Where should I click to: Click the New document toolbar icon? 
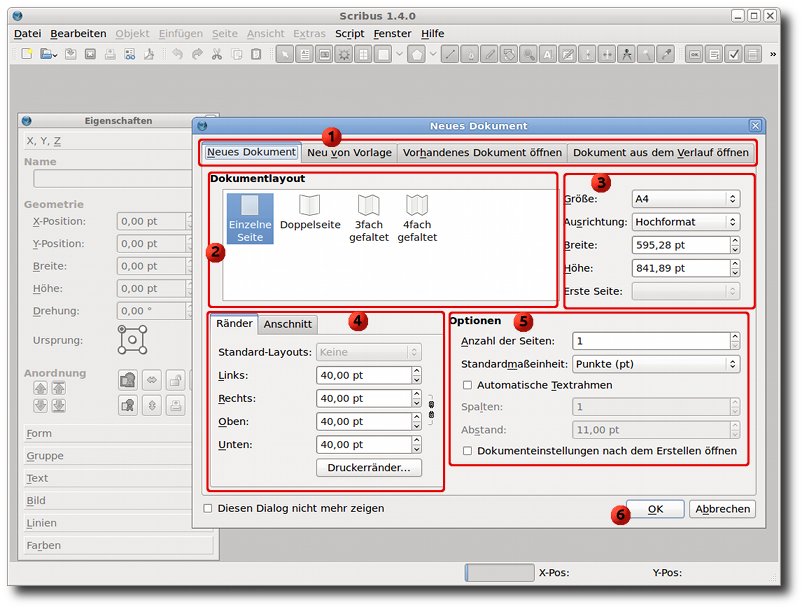(x=27, y=54)
